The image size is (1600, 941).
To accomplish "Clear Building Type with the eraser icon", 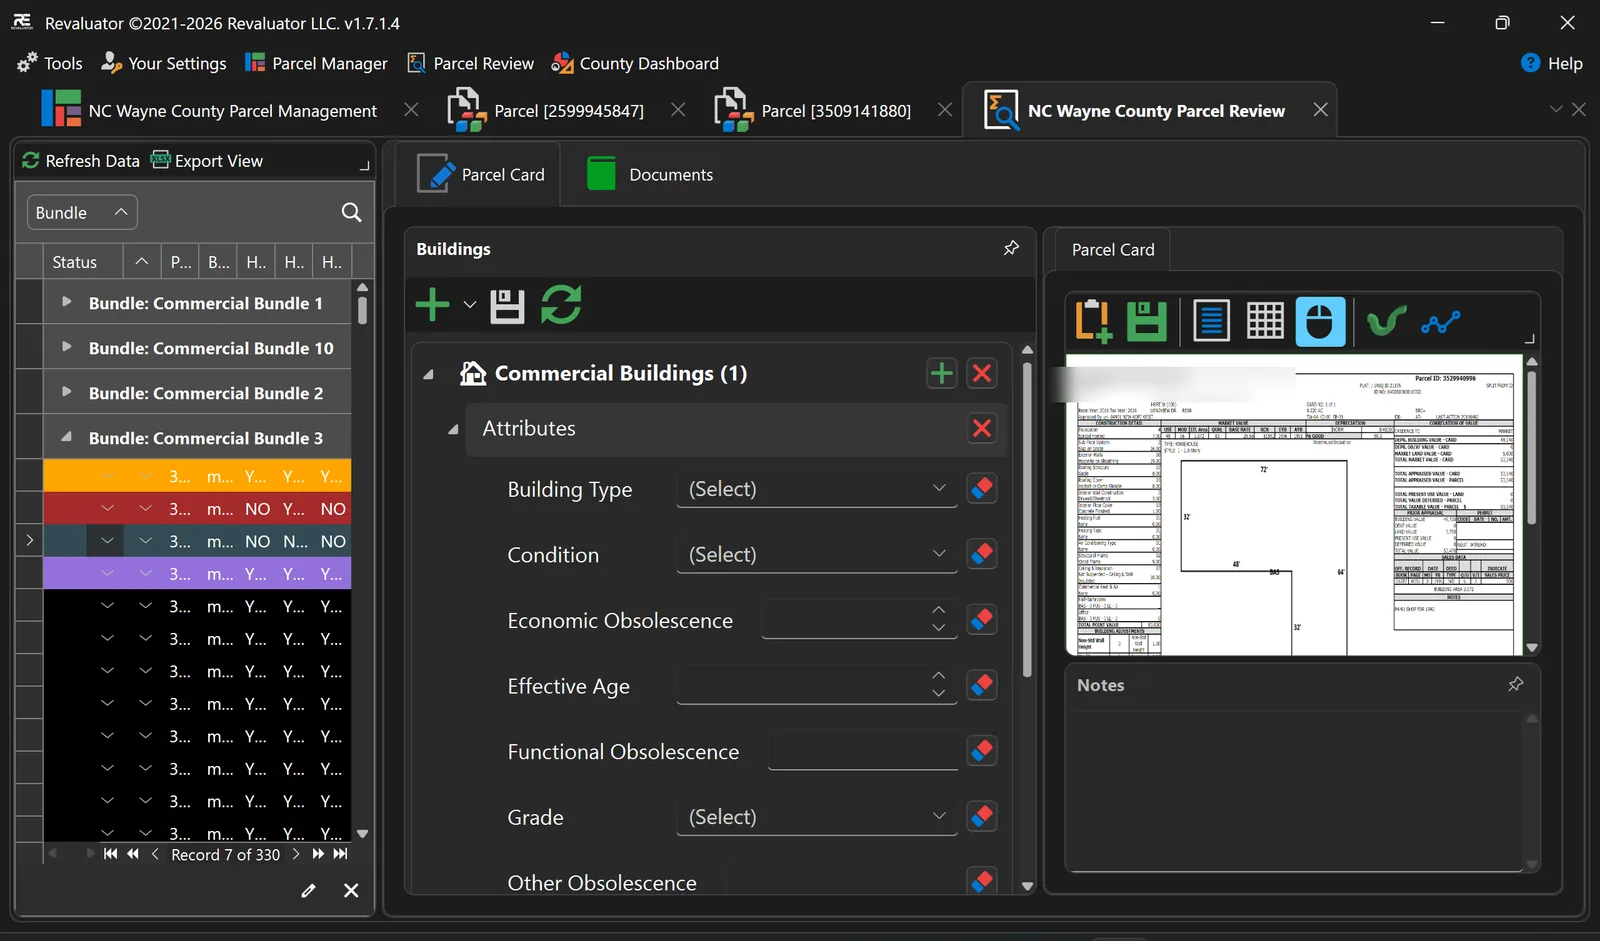I will (982, 489).
